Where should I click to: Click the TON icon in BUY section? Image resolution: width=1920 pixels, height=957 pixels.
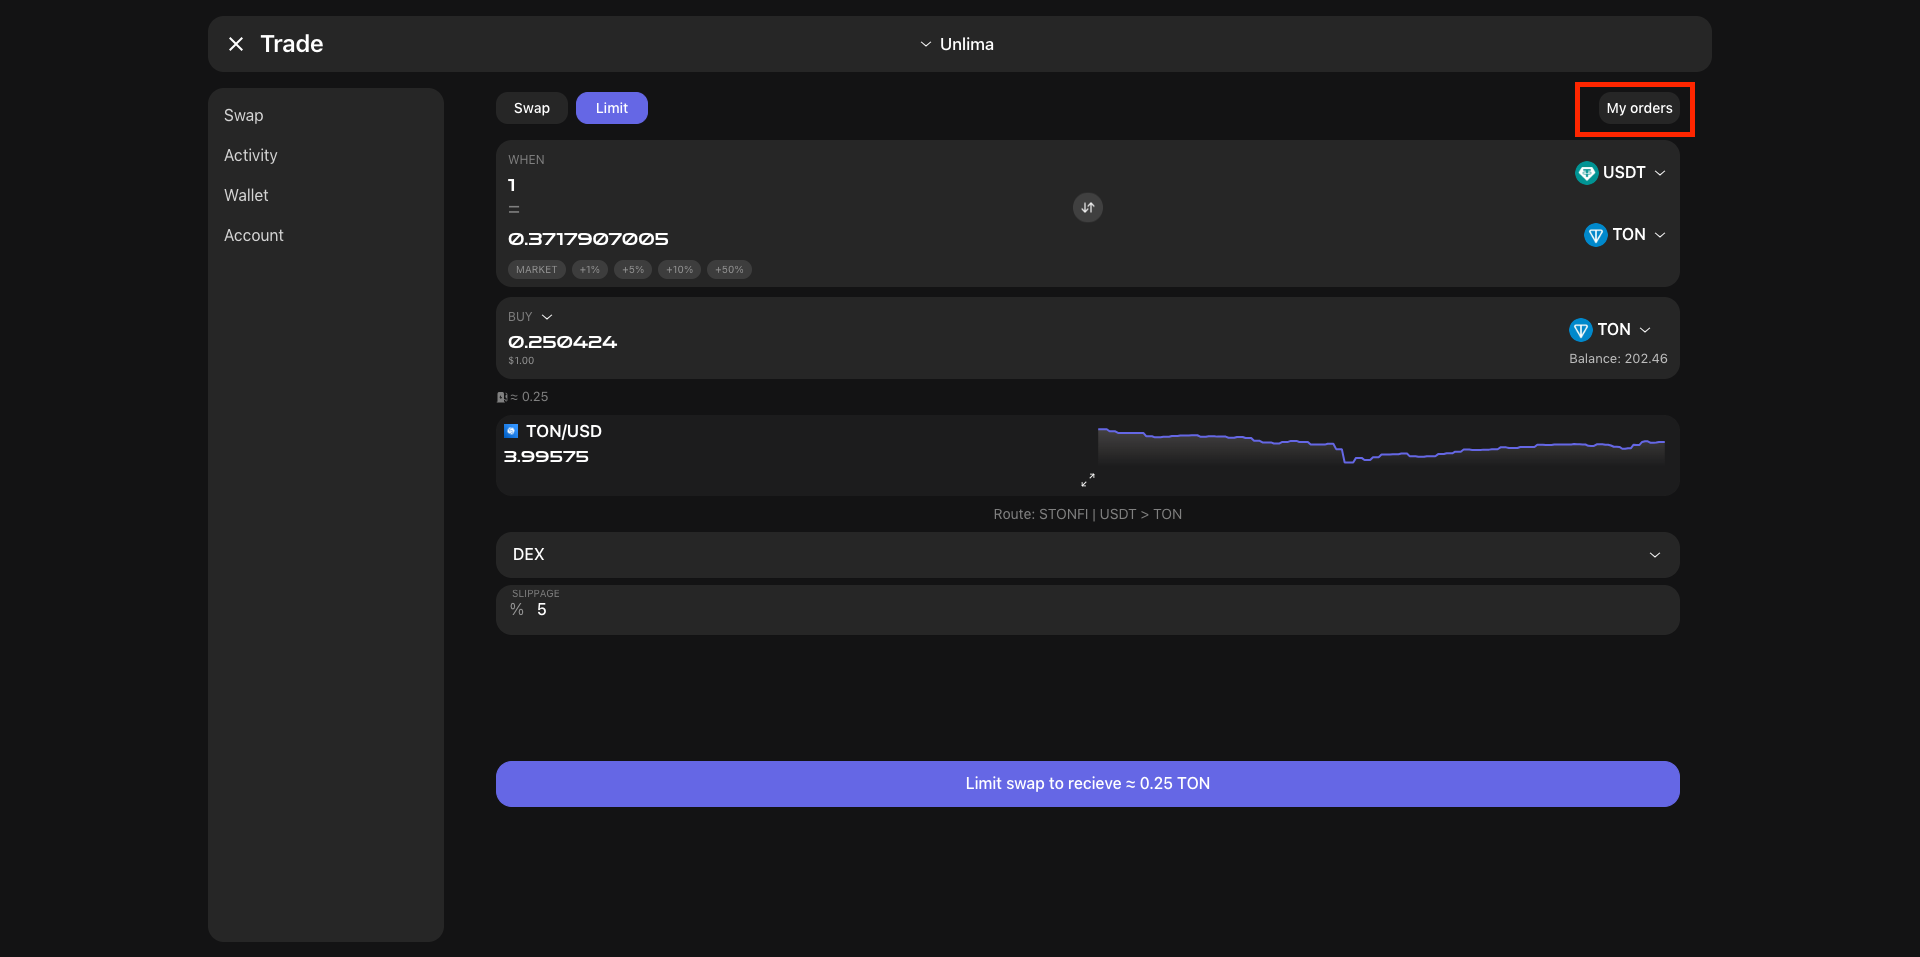coord(1580,330)
